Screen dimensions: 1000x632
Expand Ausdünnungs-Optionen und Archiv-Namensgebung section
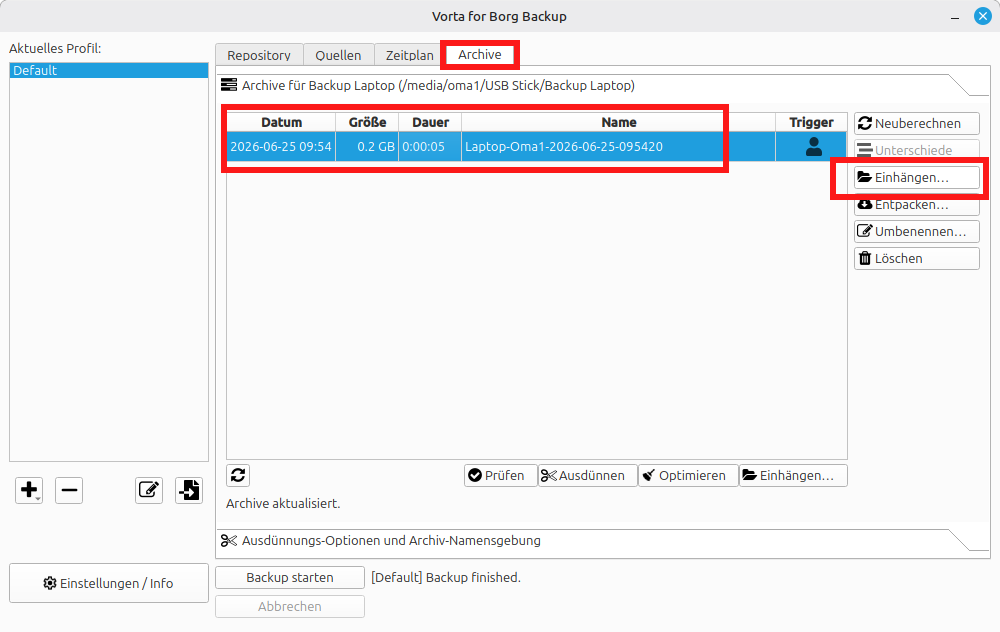pyautogui.click(x=603, y=541)
